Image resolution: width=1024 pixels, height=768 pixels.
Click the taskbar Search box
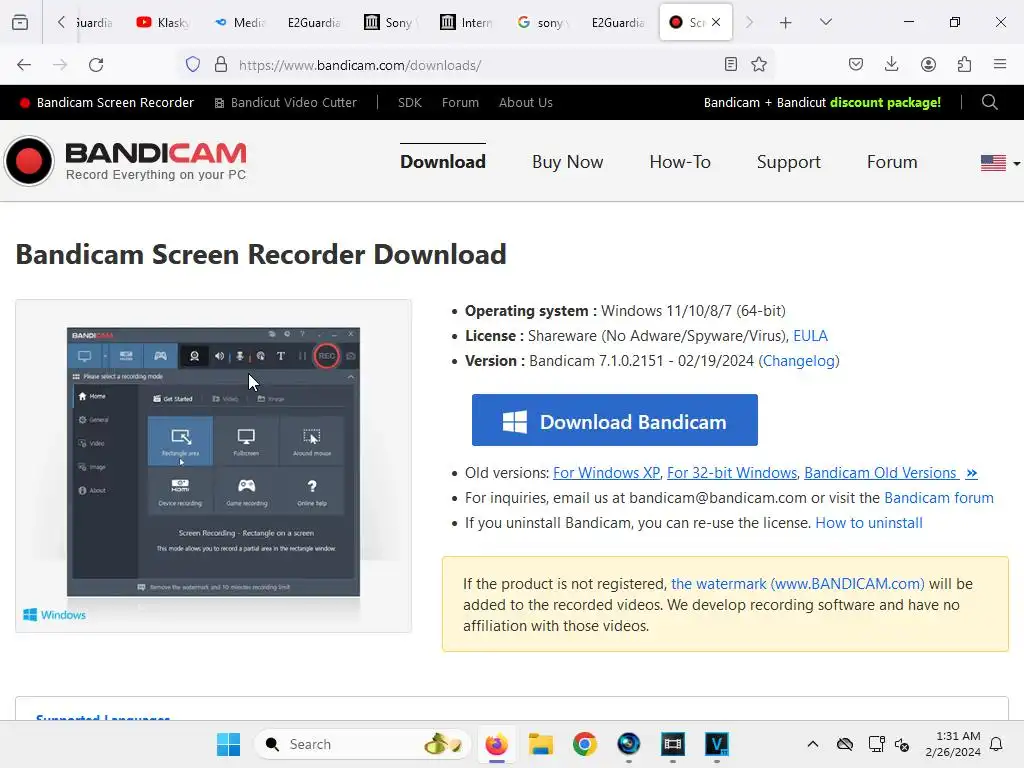(362, 744)
